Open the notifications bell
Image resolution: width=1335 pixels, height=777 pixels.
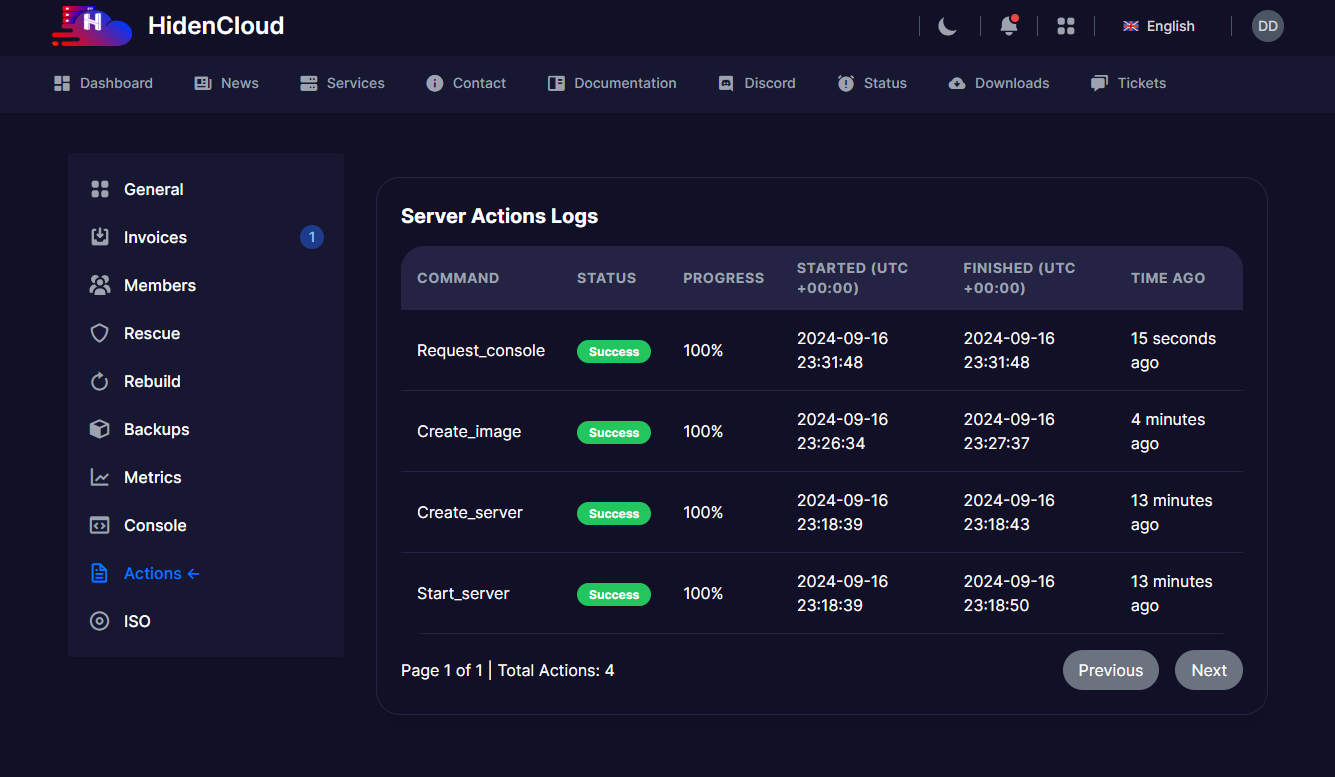tap(1009, 26)
